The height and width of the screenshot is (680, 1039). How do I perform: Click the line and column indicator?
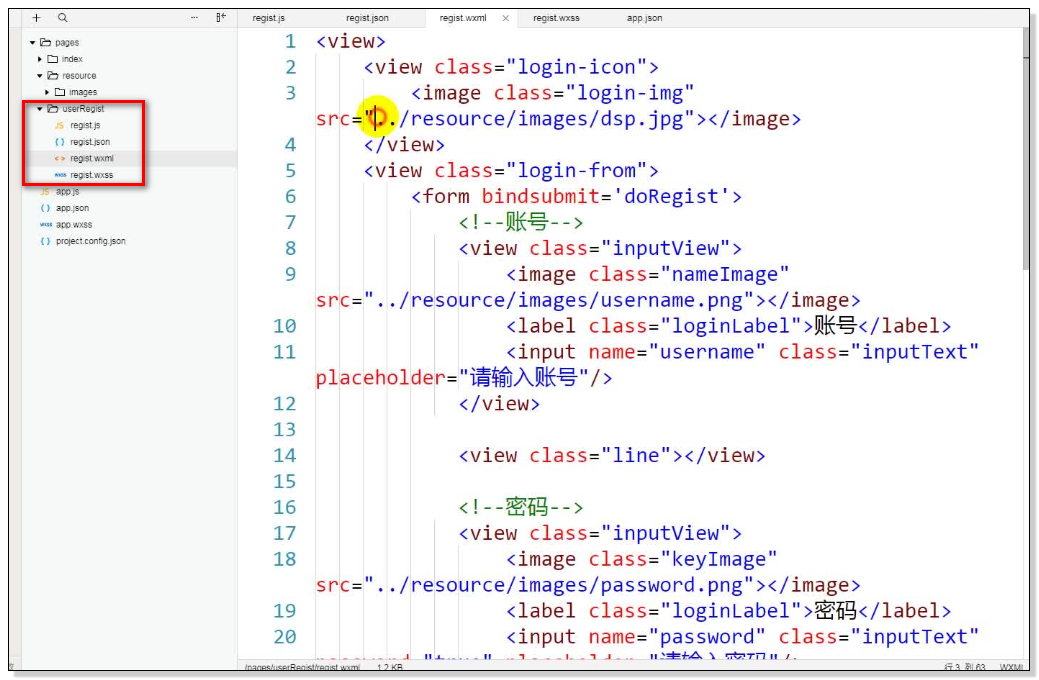(964, 667)
